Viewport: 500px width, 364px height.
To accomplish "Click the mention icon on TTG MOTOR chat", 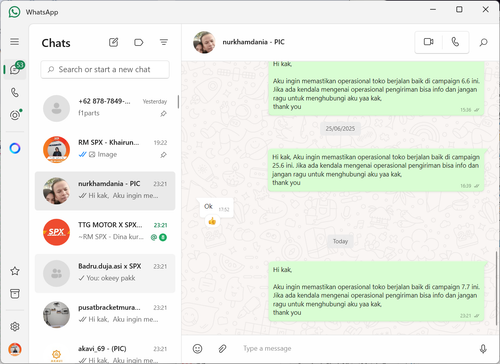I will point(154,237).
